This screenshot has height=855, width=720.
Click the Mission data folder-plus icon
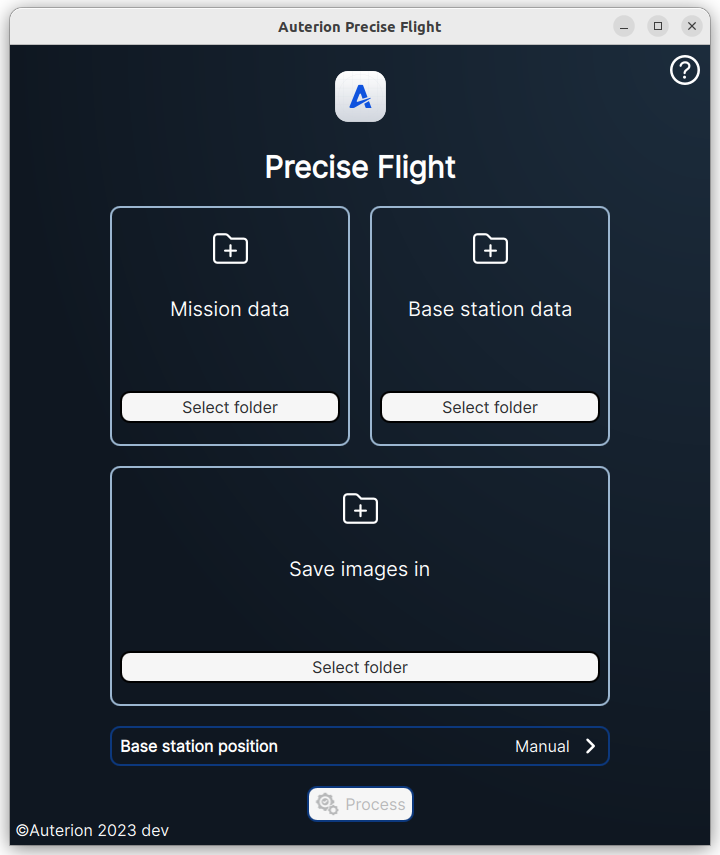[230, 249]
